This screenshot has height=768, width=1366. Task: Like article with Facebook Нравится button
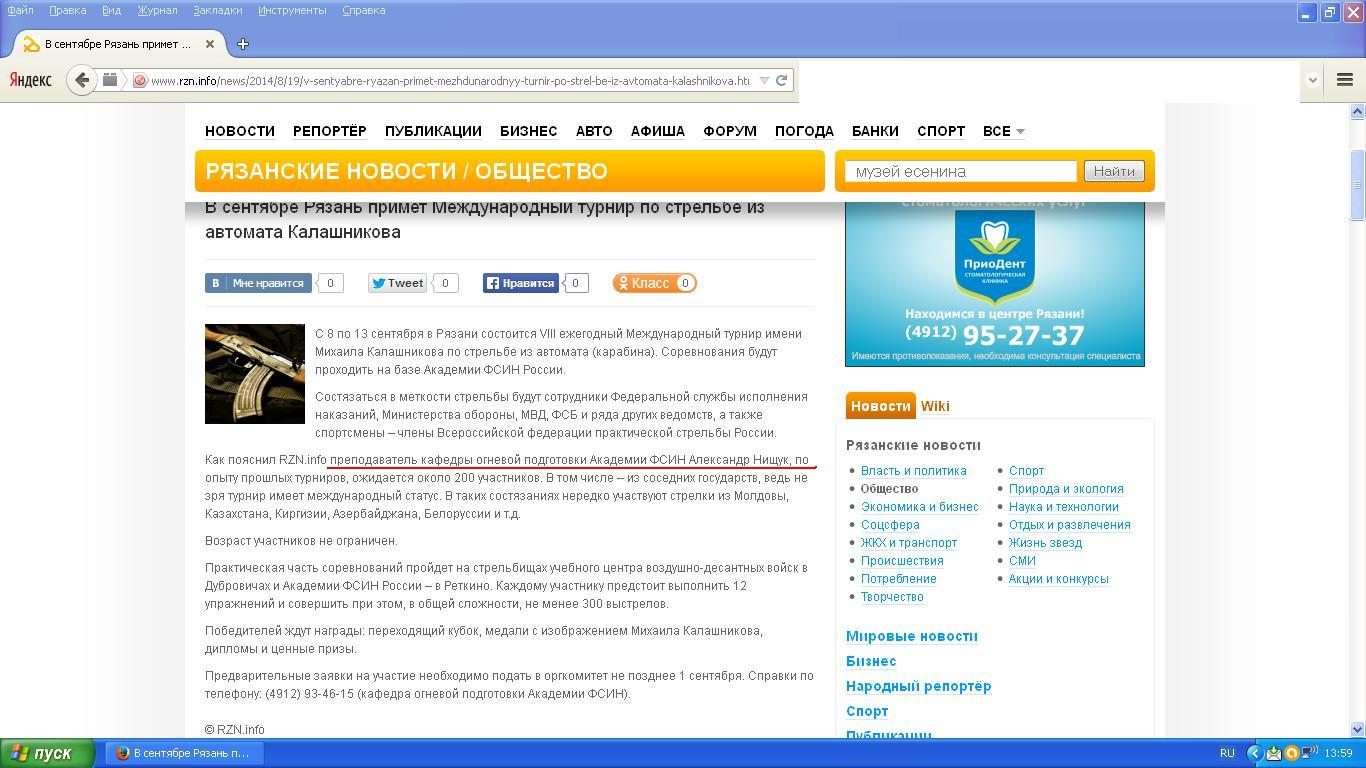click(x=520, y=283)
